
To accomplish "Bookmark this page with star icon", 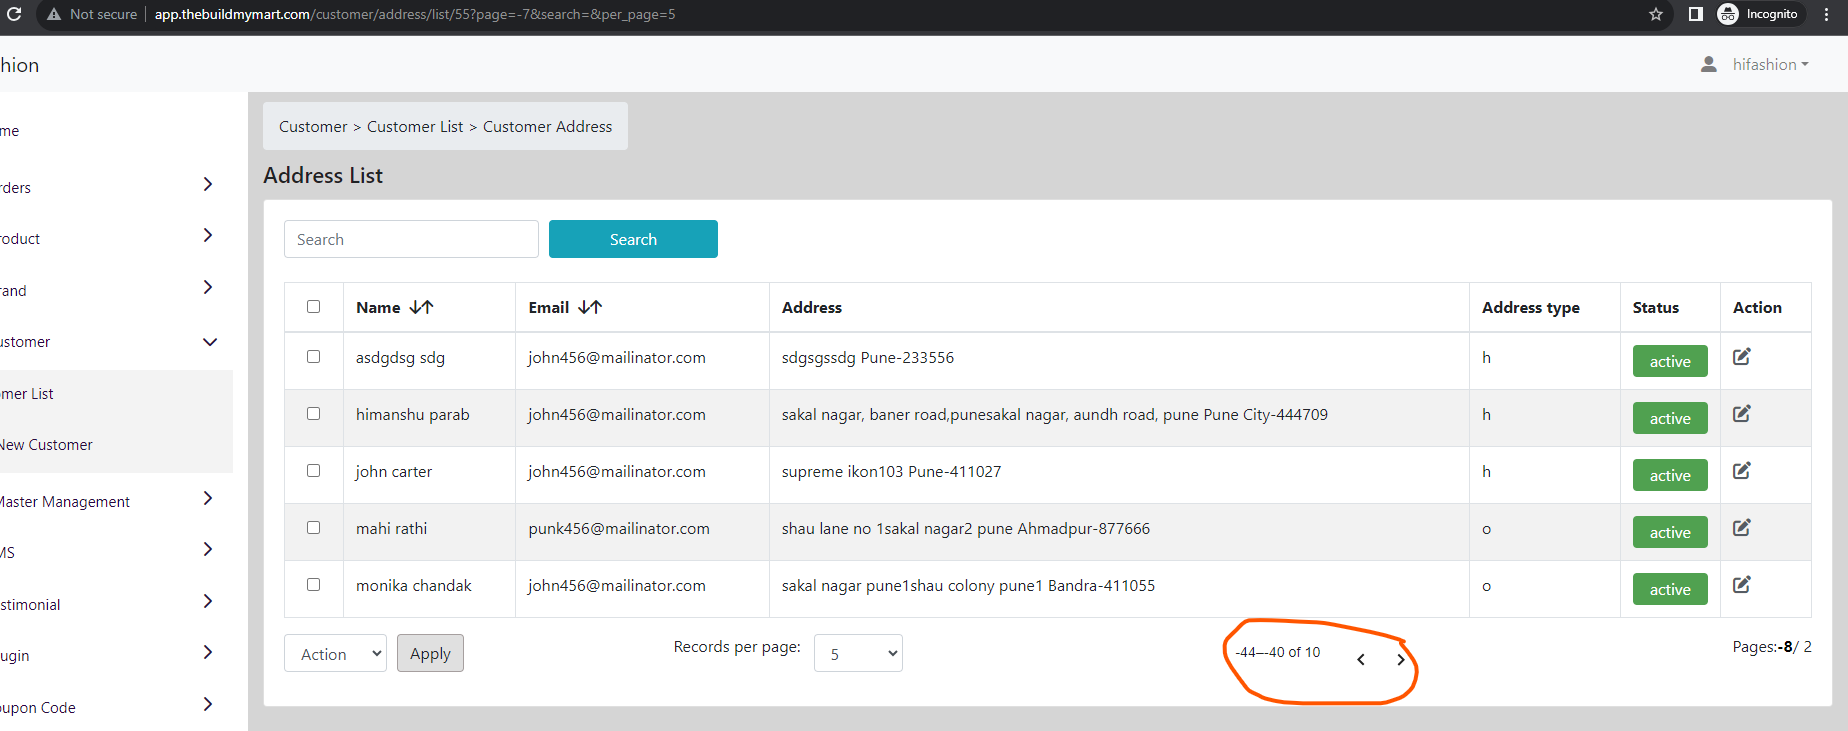I will [1656, 14].
